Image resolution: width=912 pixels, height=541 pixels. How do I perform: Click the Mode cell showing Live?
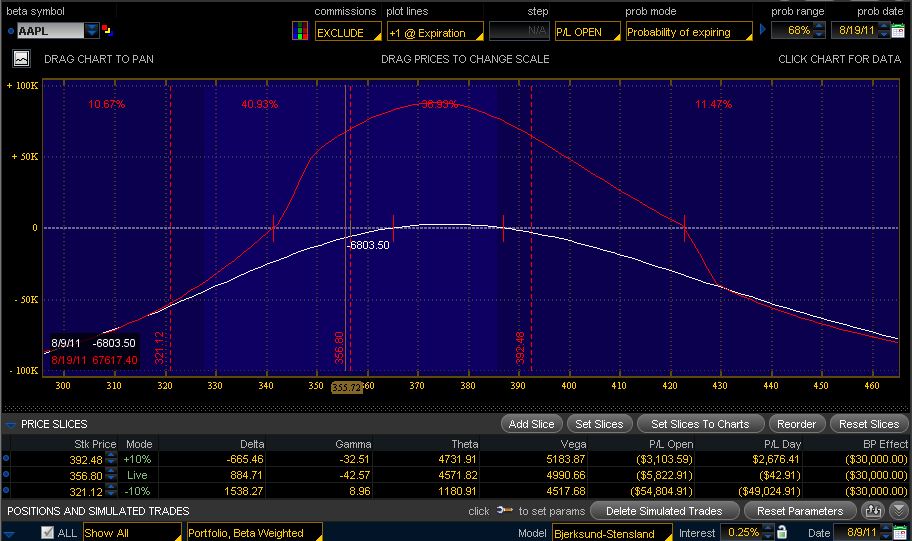click(x=137, y=475)
